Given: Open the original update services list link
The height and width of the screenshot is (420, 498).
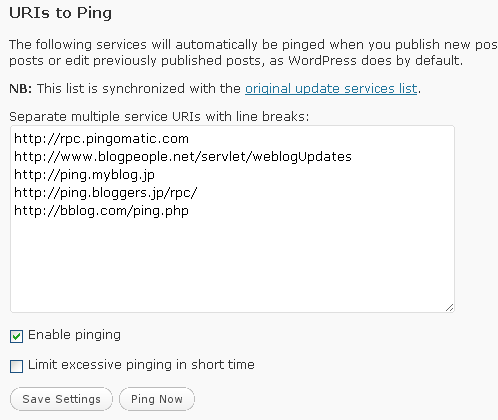Looking at the screenshot, I should tap(331, 89).
